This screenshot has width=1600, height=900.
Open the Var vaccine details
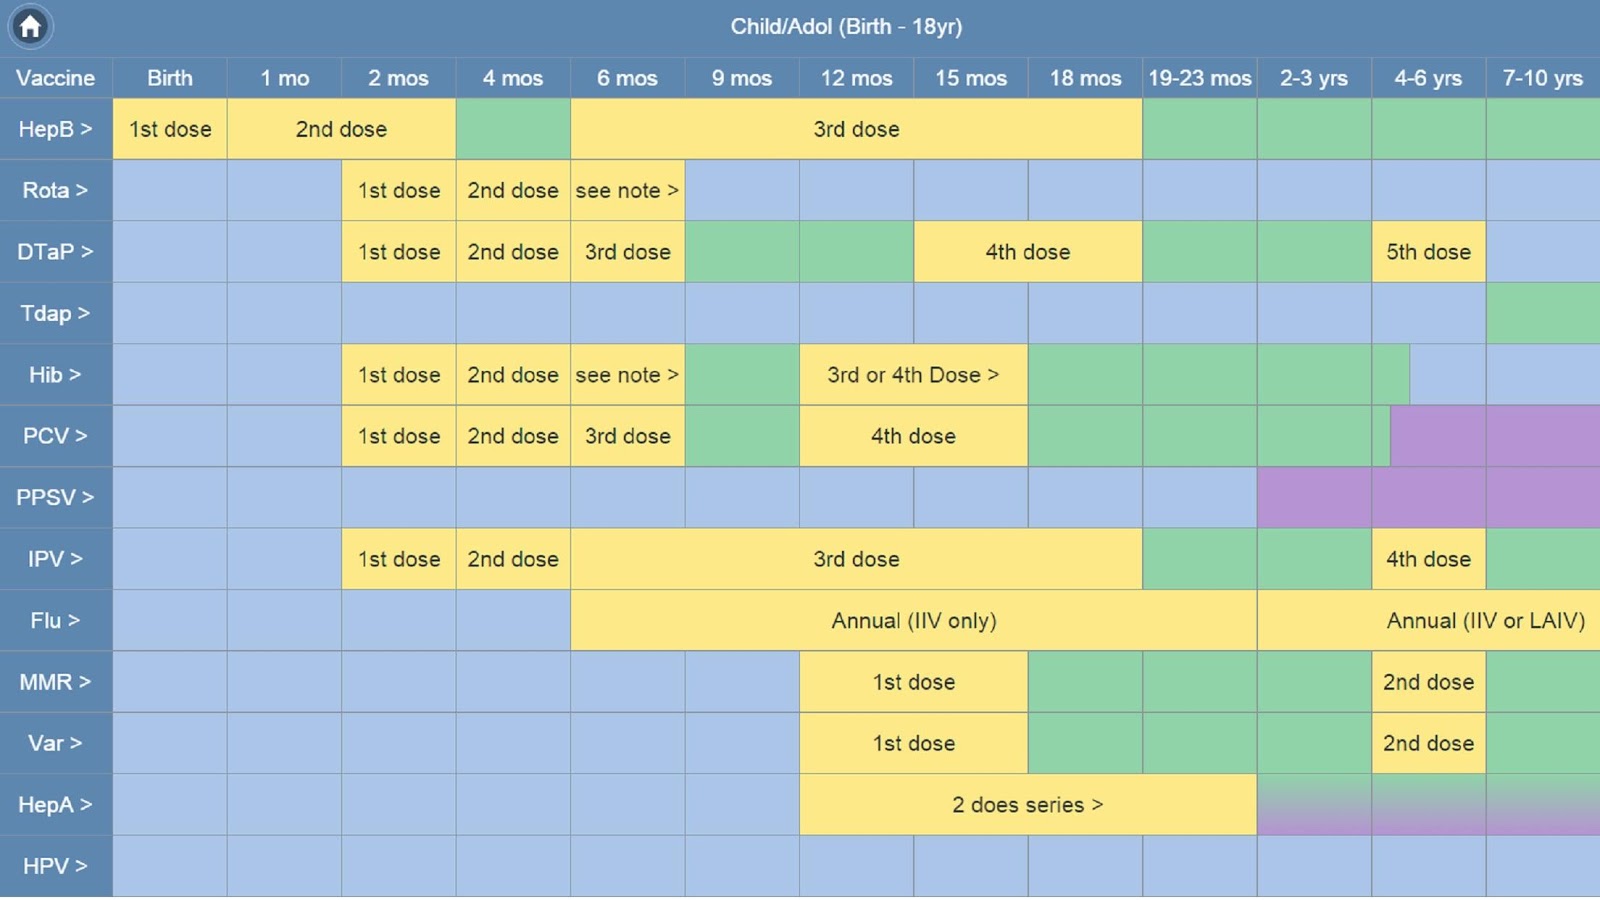click(x=55, y=743)
